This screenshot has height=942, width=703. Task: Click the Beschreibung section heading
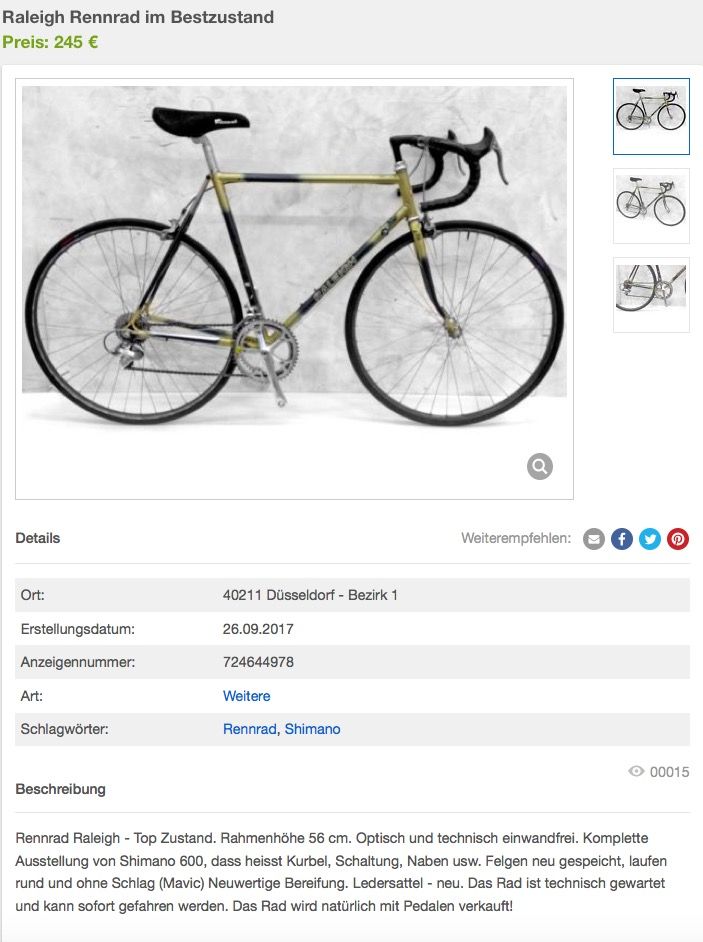pos(60,789)
